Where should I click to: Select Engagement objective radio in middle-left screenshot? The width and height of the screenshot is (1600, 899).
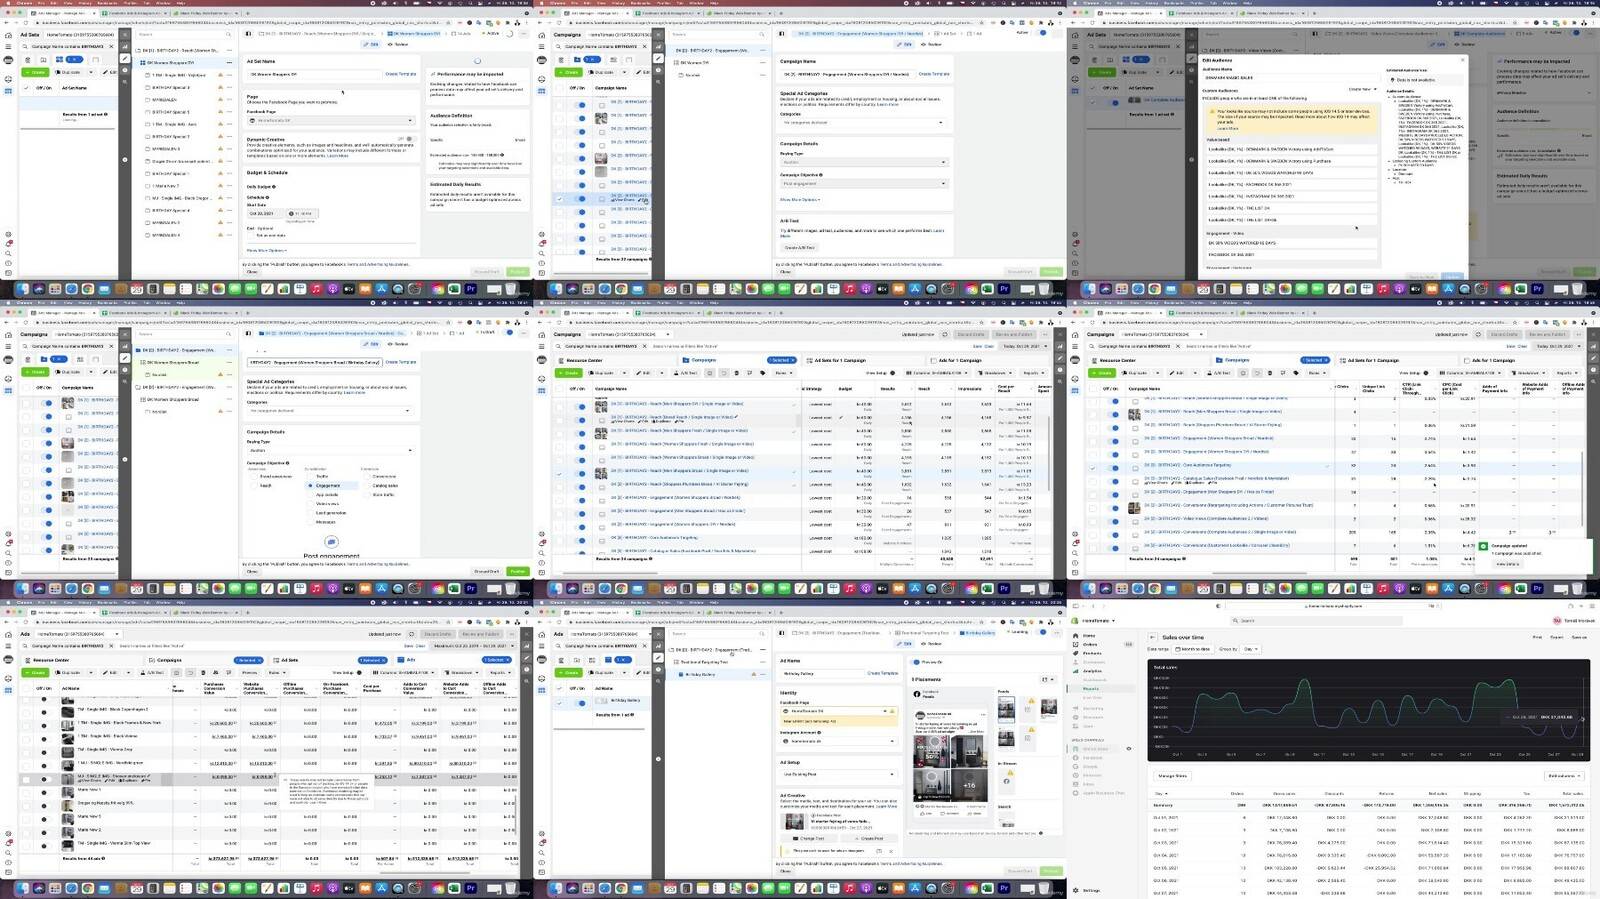pos(310,485)
